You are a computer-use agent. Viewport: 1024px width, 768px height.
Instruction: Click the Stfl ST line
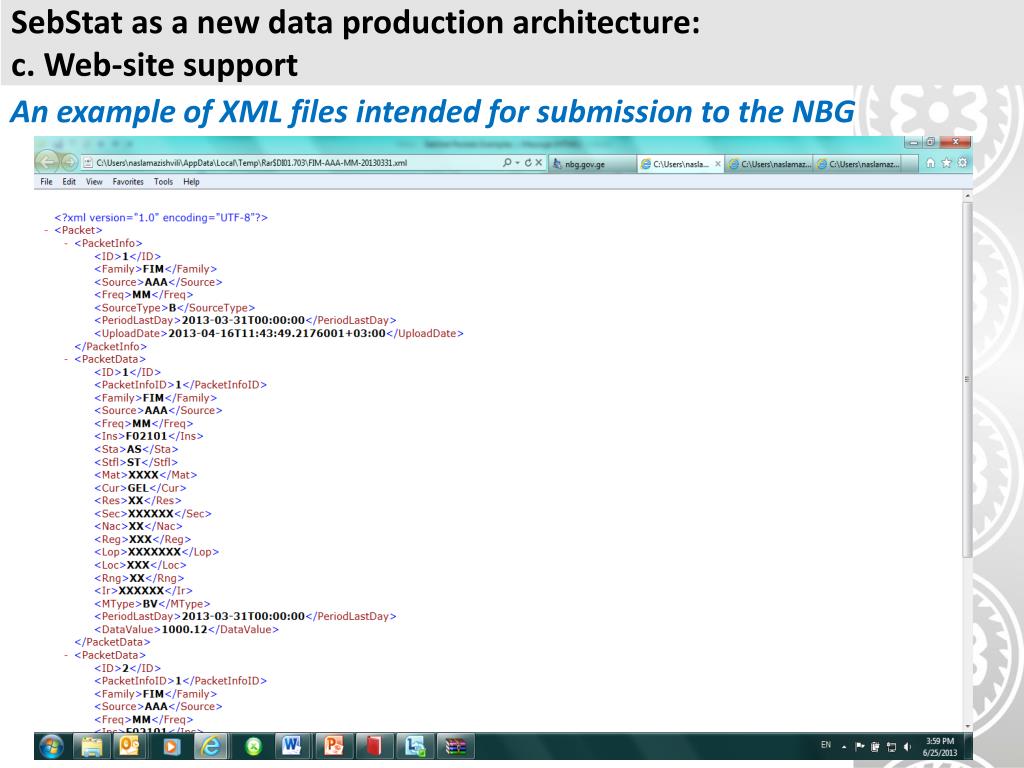click(x=136, y=462)
